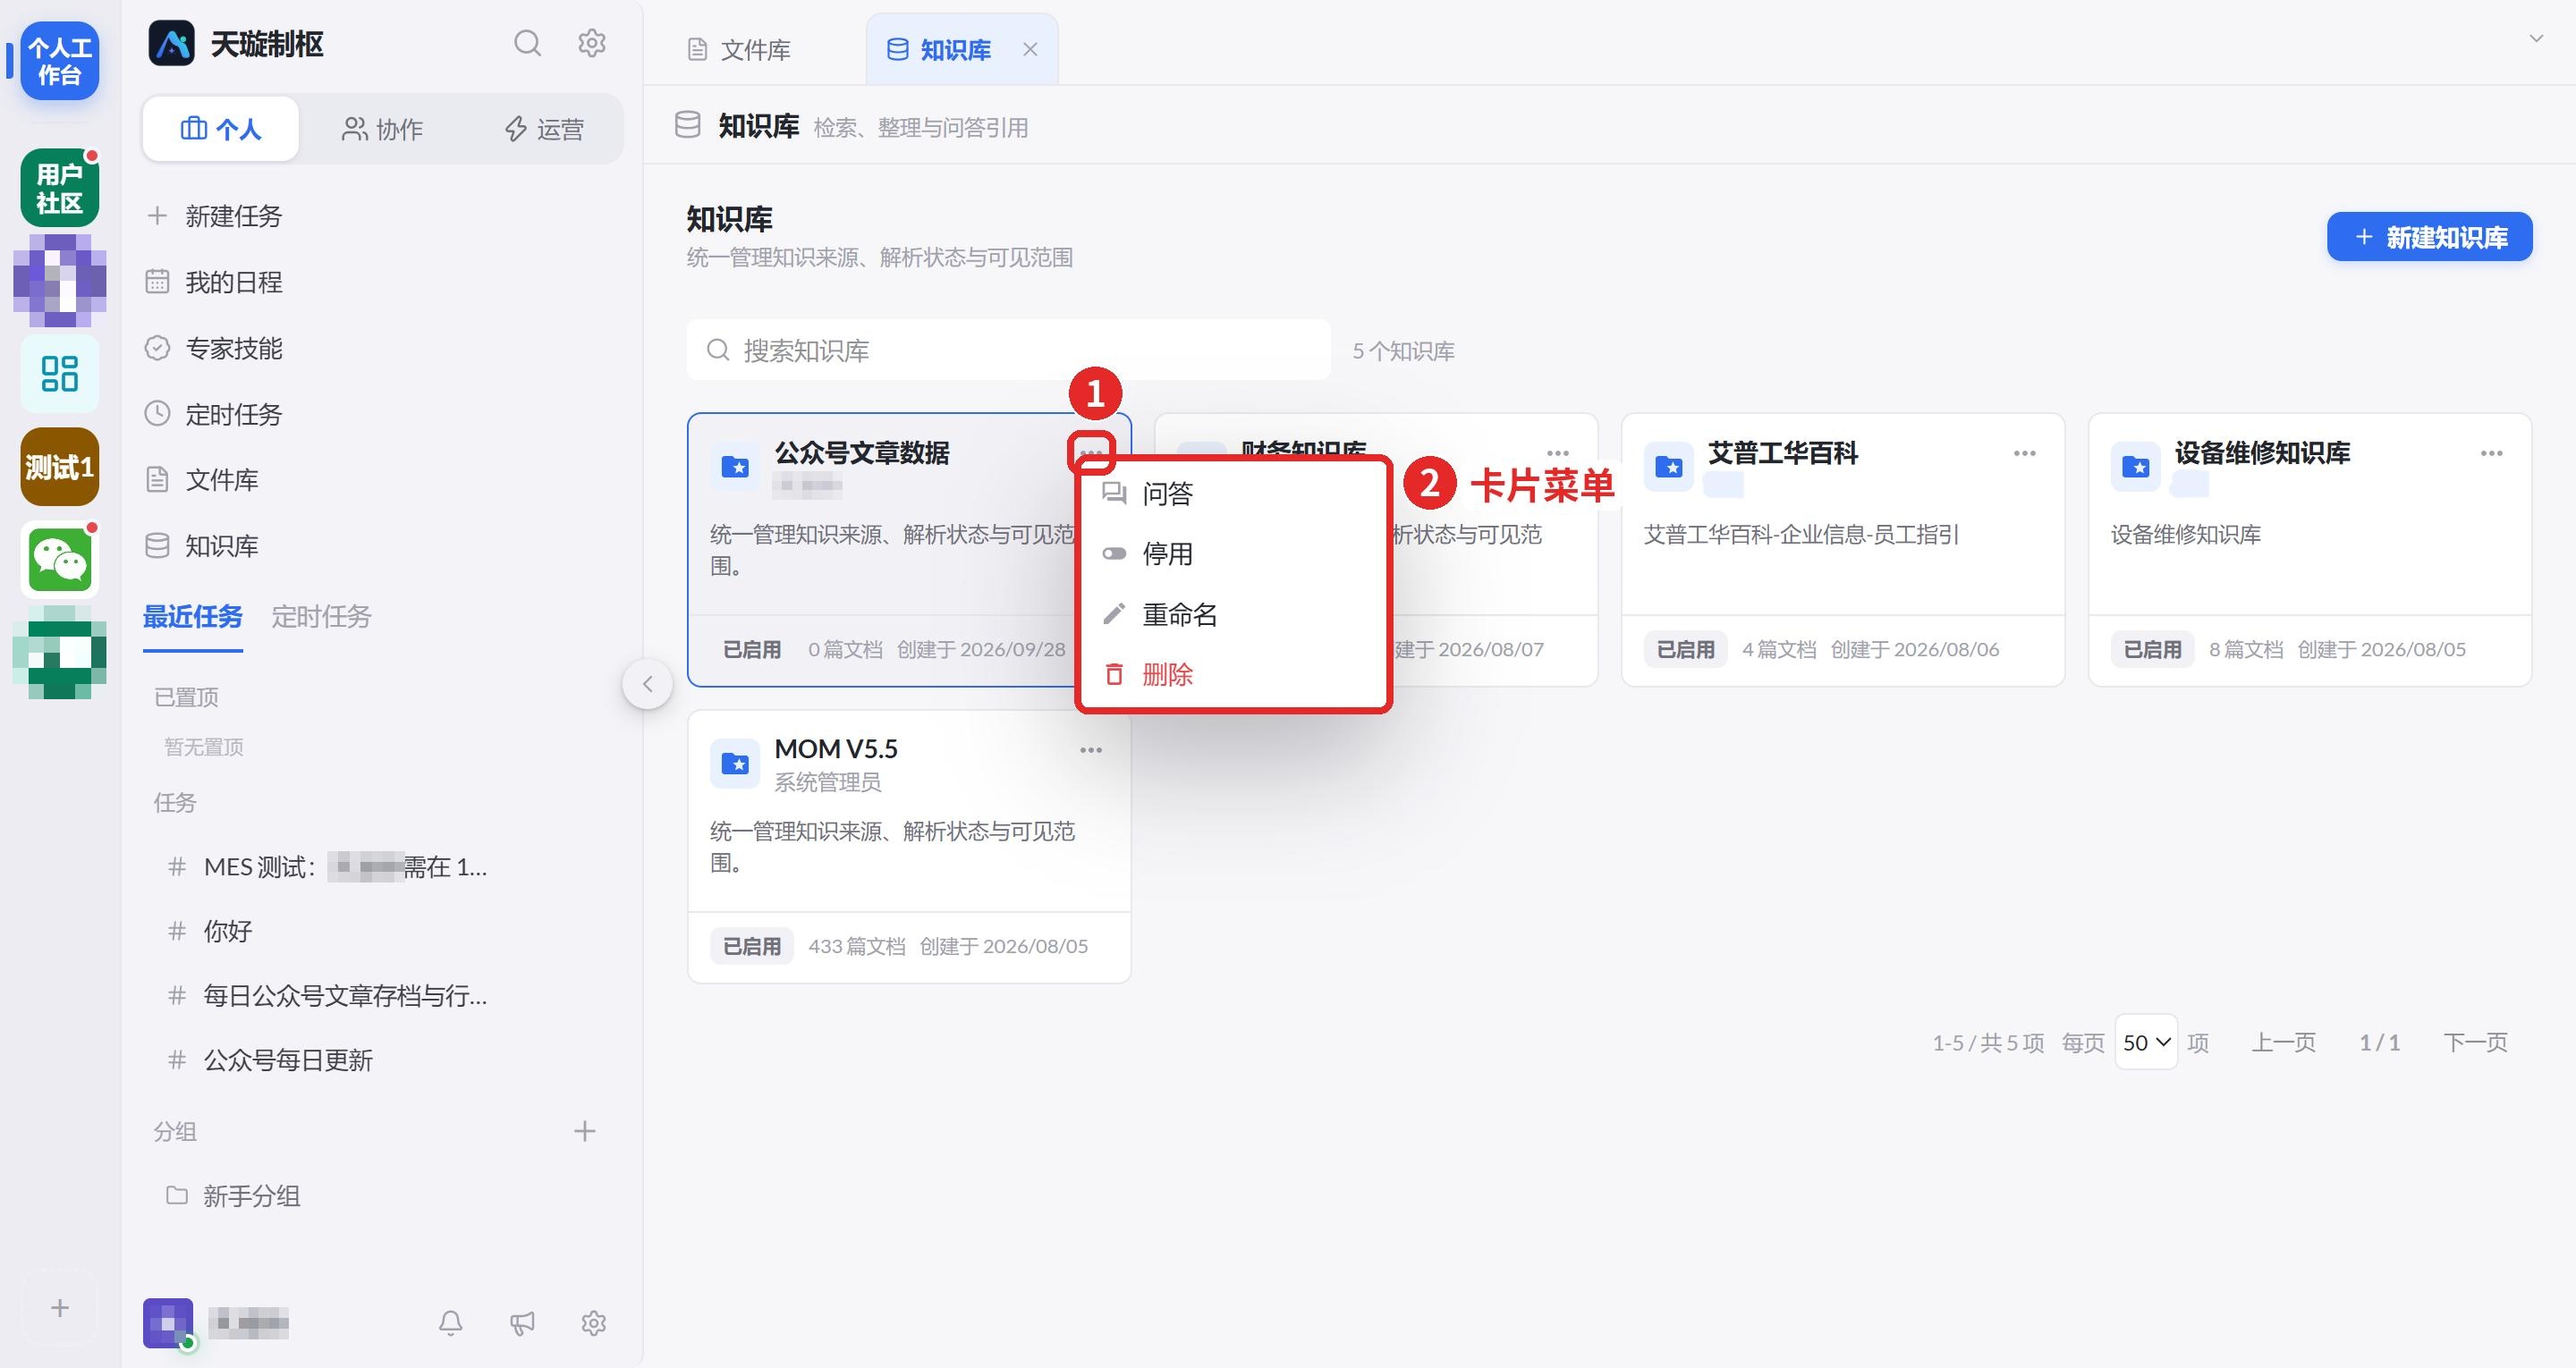Image resolution: width=2576 pixels, height=1368 pixels.
Task: Go to 下一页 in pagination
Action: pos(2475,1042)
